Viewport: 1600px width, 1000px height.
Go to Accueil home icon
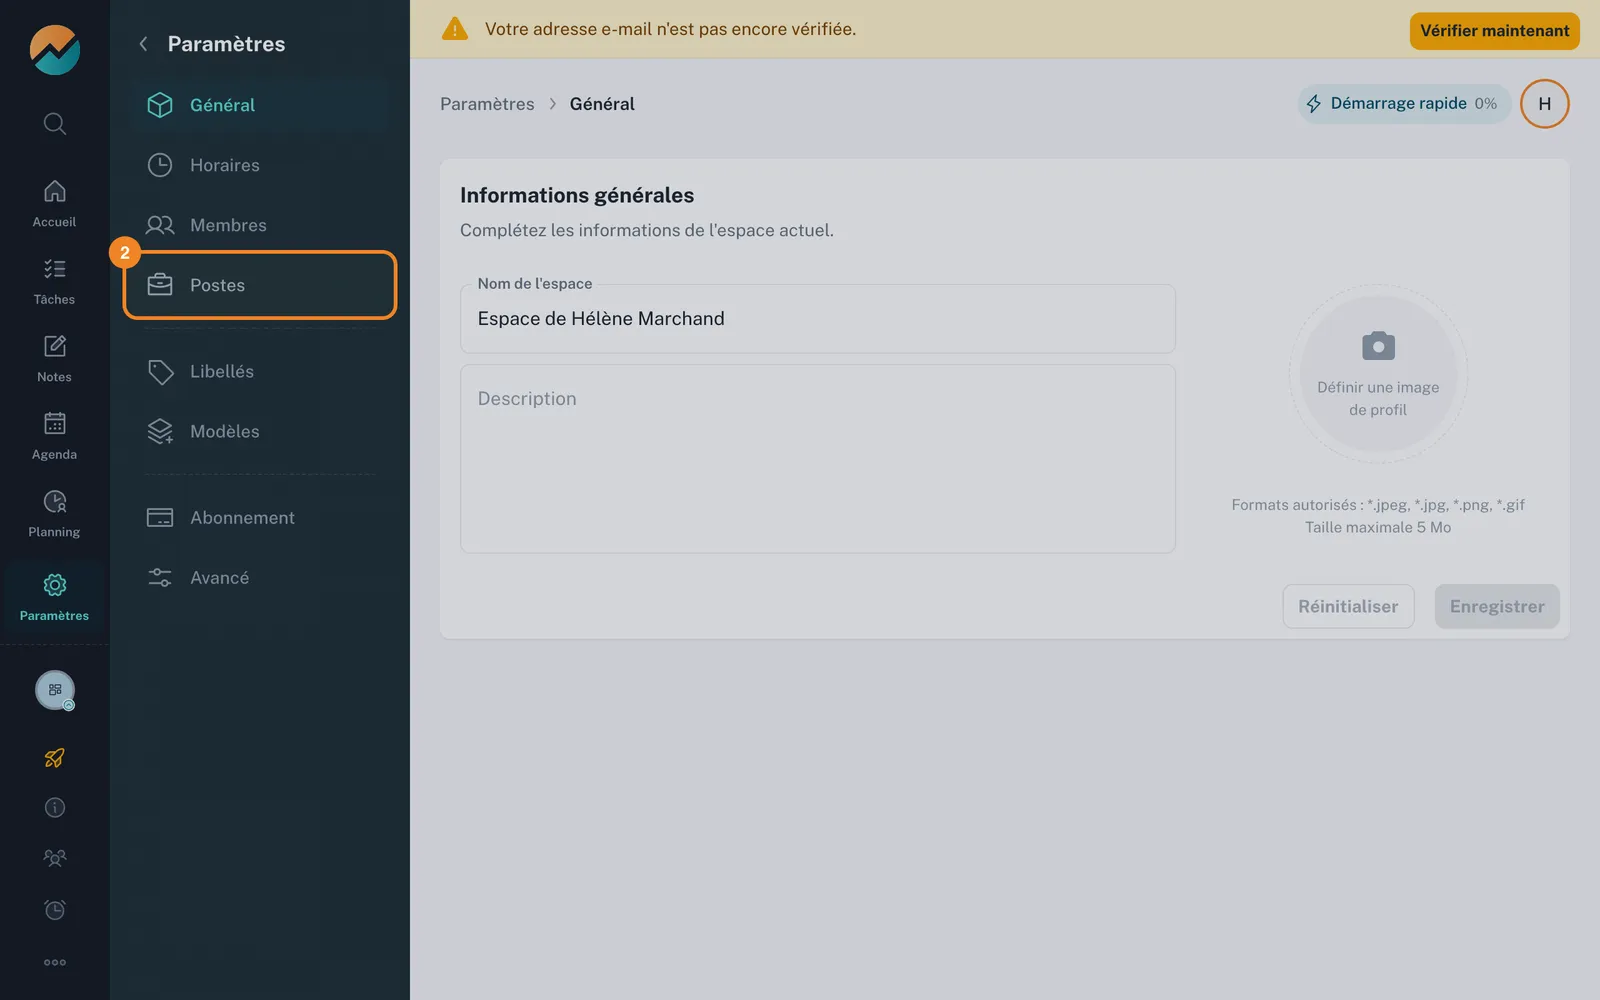point(55,203)
